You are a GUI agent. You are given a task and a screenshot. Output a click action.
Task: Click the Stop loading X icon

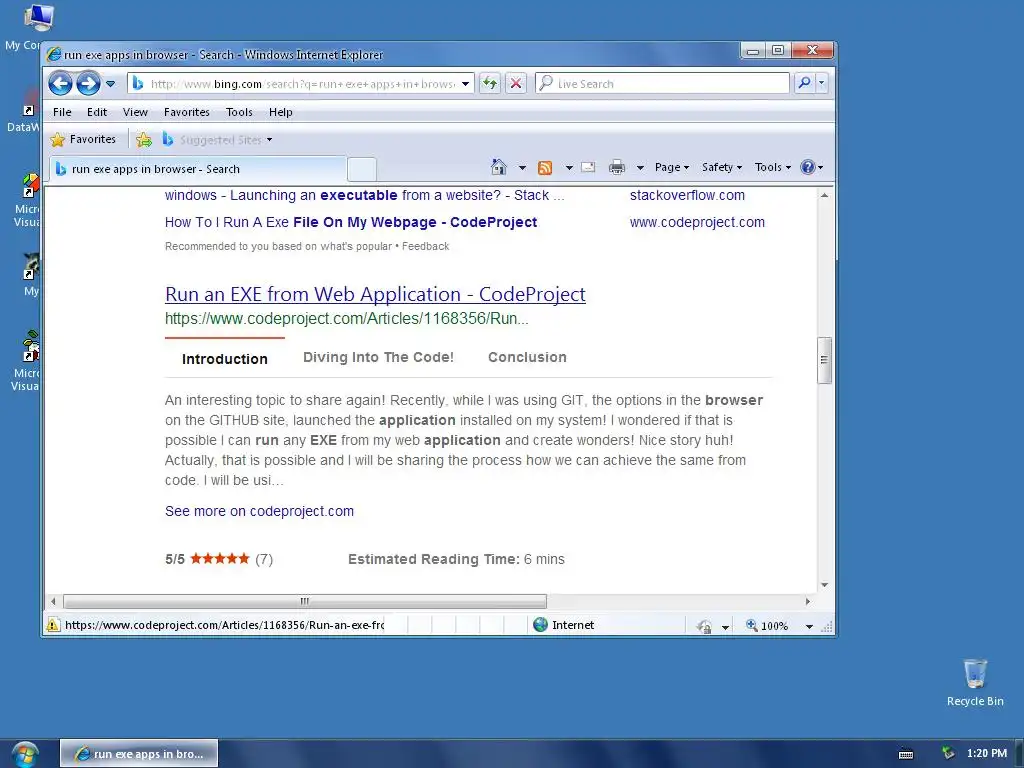[x=516, y=84]
